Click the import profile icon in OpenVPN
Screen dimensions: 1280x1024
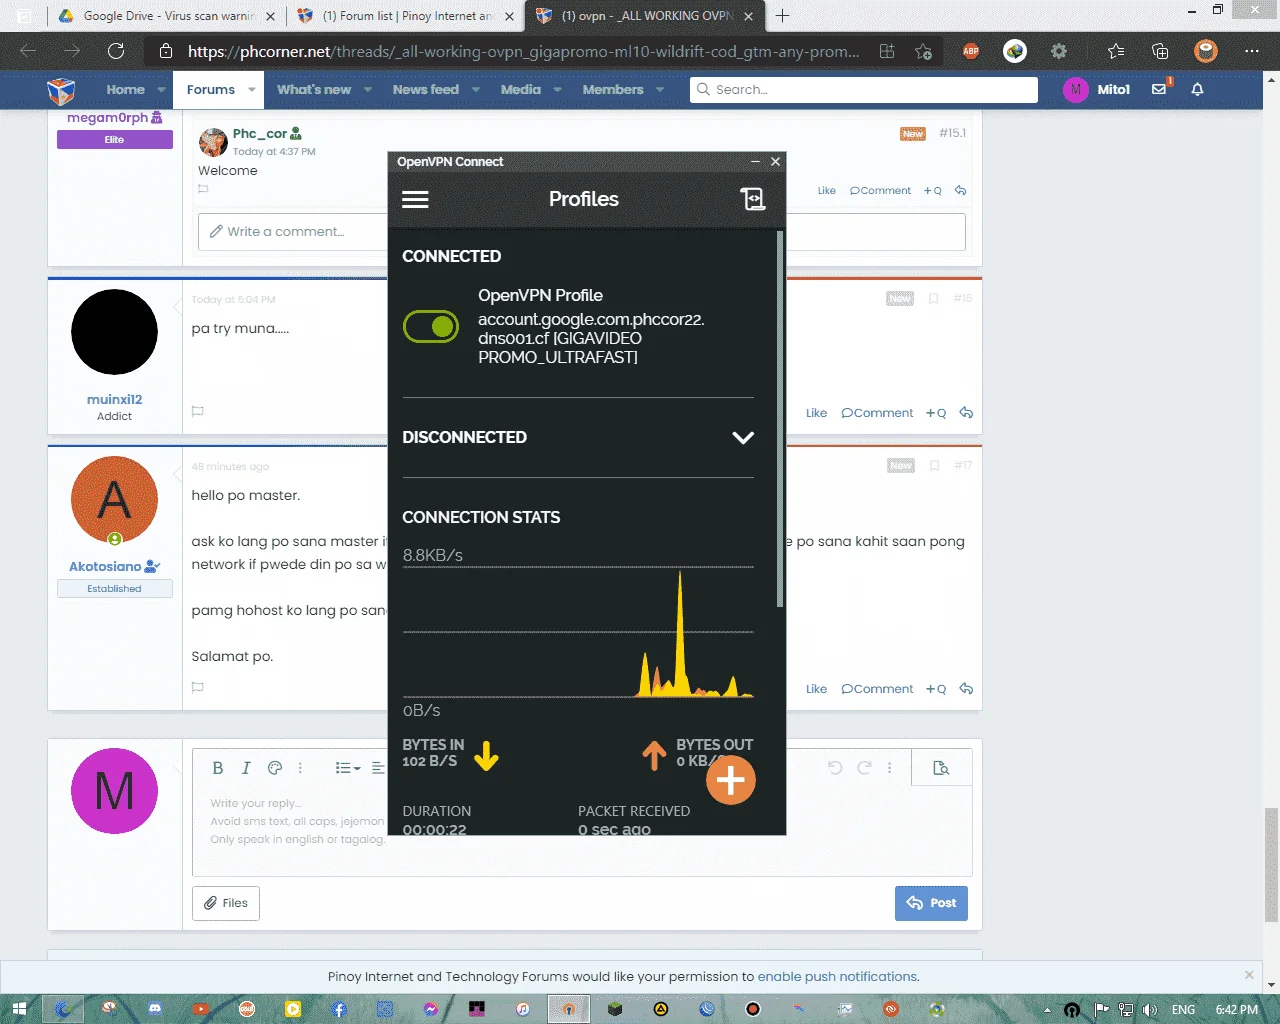(x=753, y=199)
